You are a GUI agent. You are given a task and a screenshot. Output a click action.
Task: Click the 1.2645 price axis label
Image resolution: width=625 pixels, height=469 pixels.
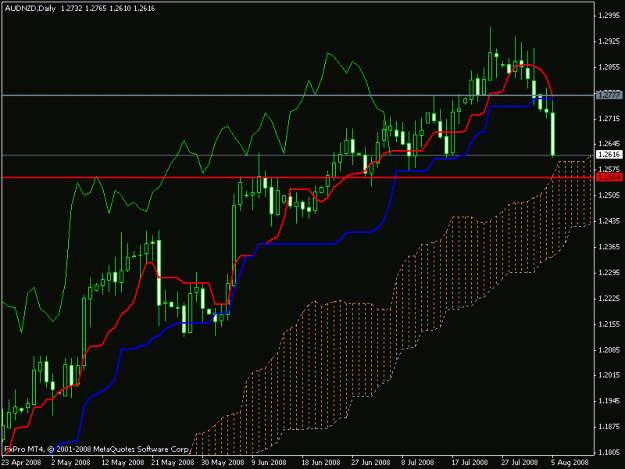pyautogui.click(x=609, y=144)
